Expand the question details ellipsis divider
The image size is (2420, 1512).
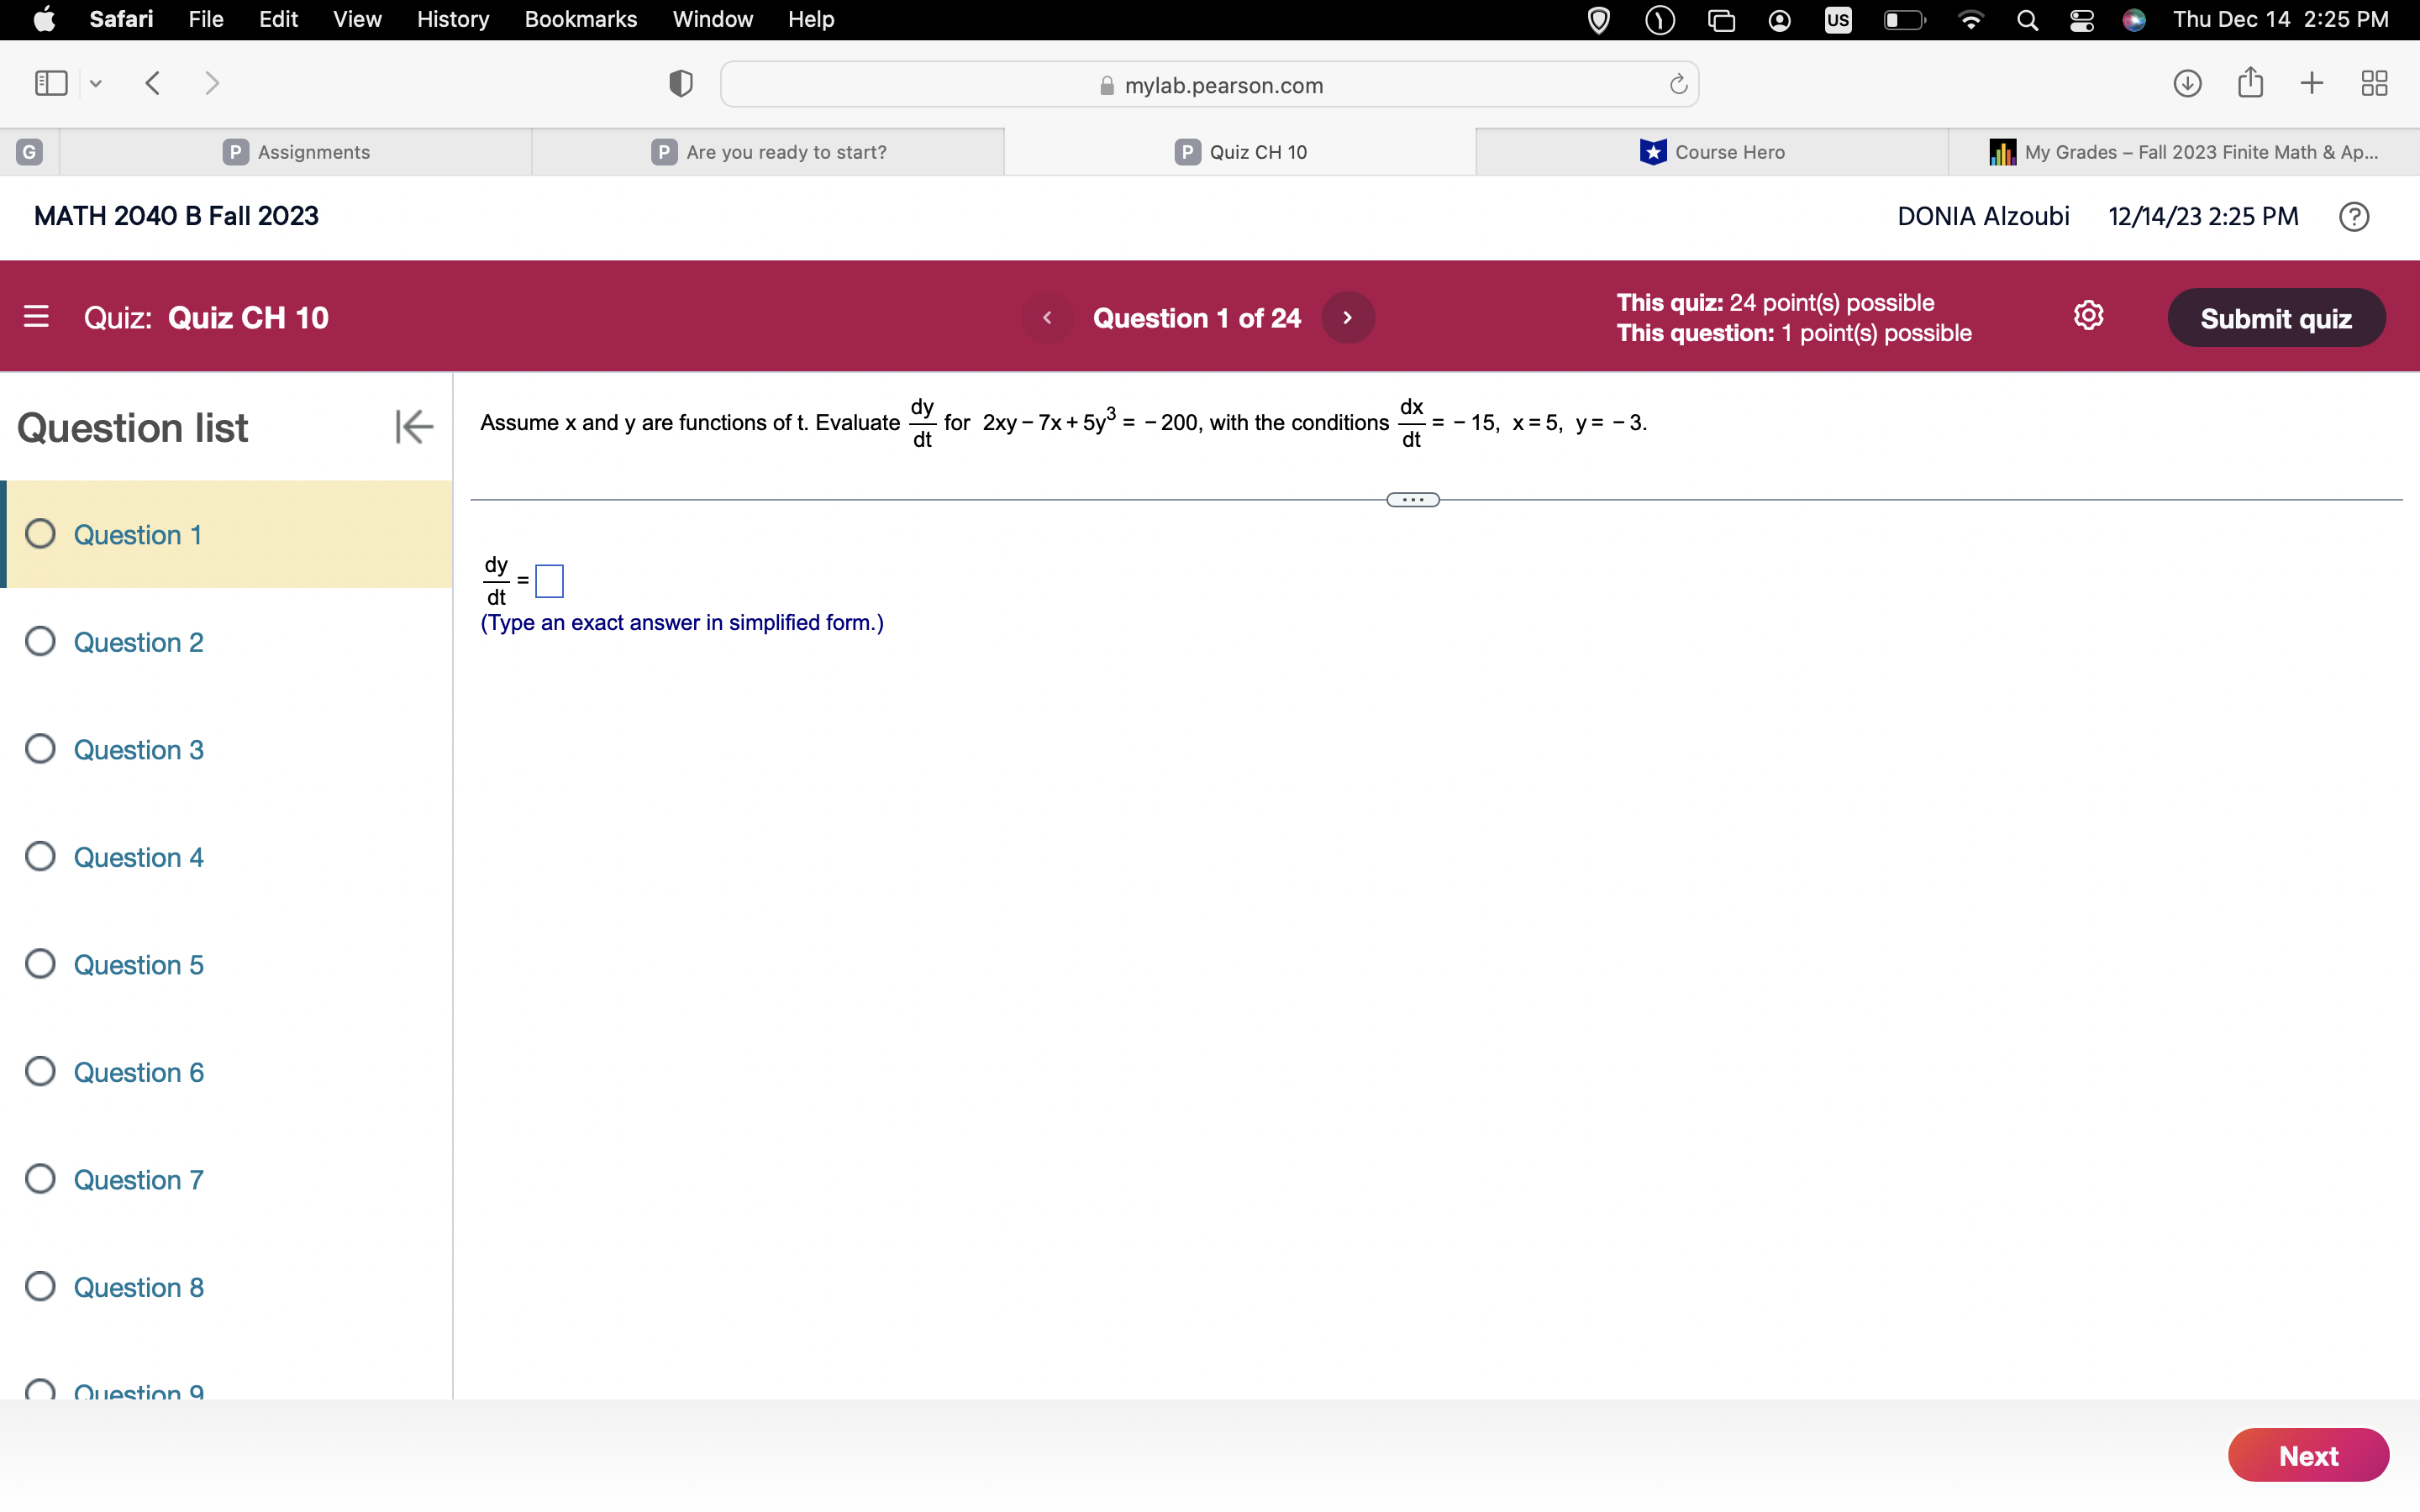click(1412, 500)
